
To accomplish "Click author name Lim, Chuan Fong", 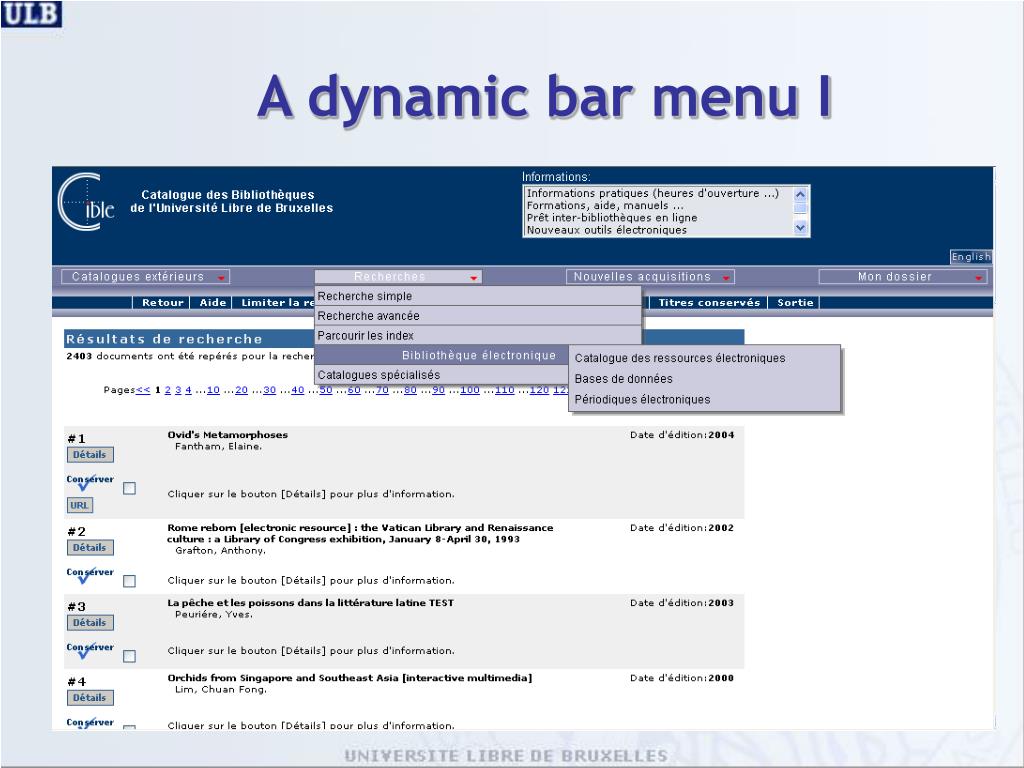I will [x=221, y=690].
